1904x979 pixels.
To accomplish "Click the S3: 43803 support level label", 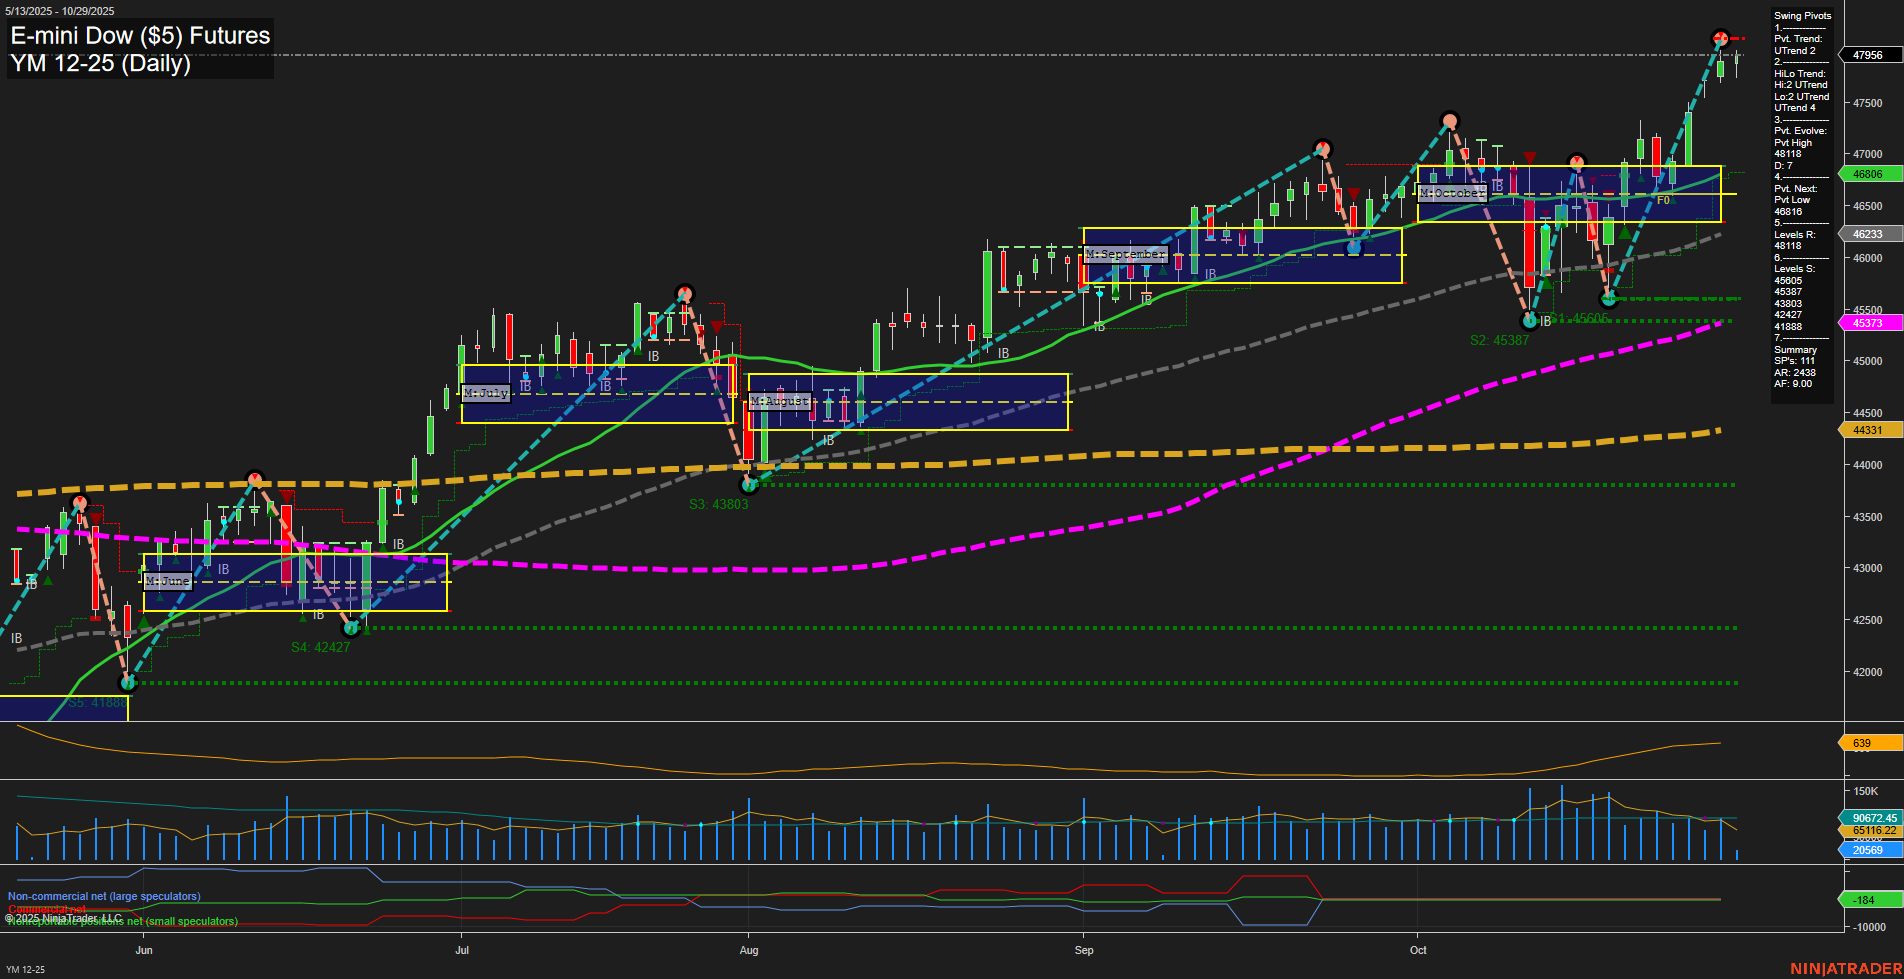I will pyautogui.click(x=718, y=504).
